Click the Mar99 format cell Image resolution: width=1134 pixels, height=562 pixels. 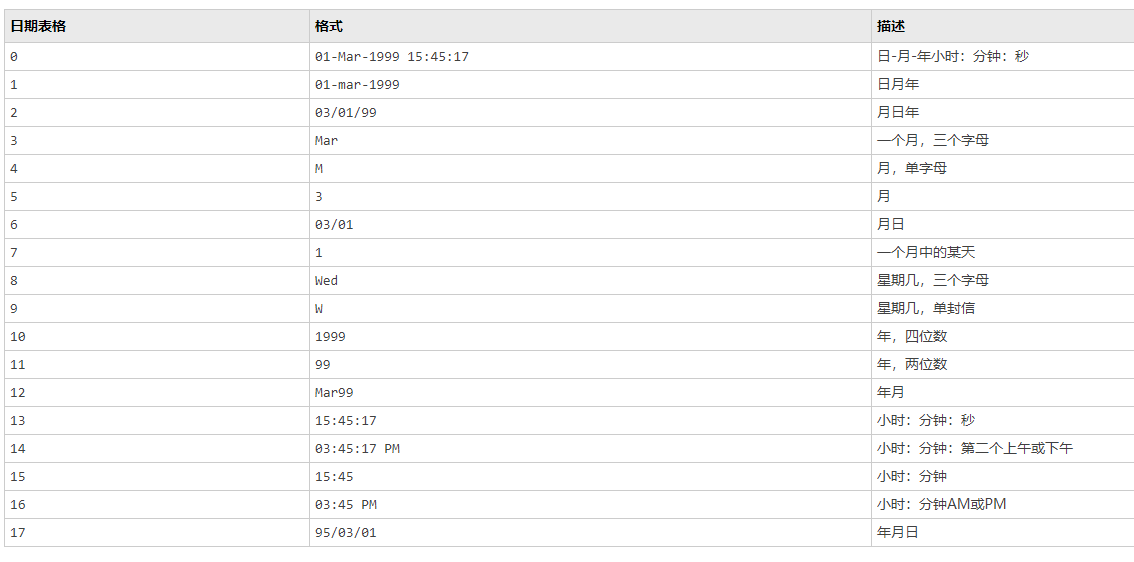pos(334,393)
